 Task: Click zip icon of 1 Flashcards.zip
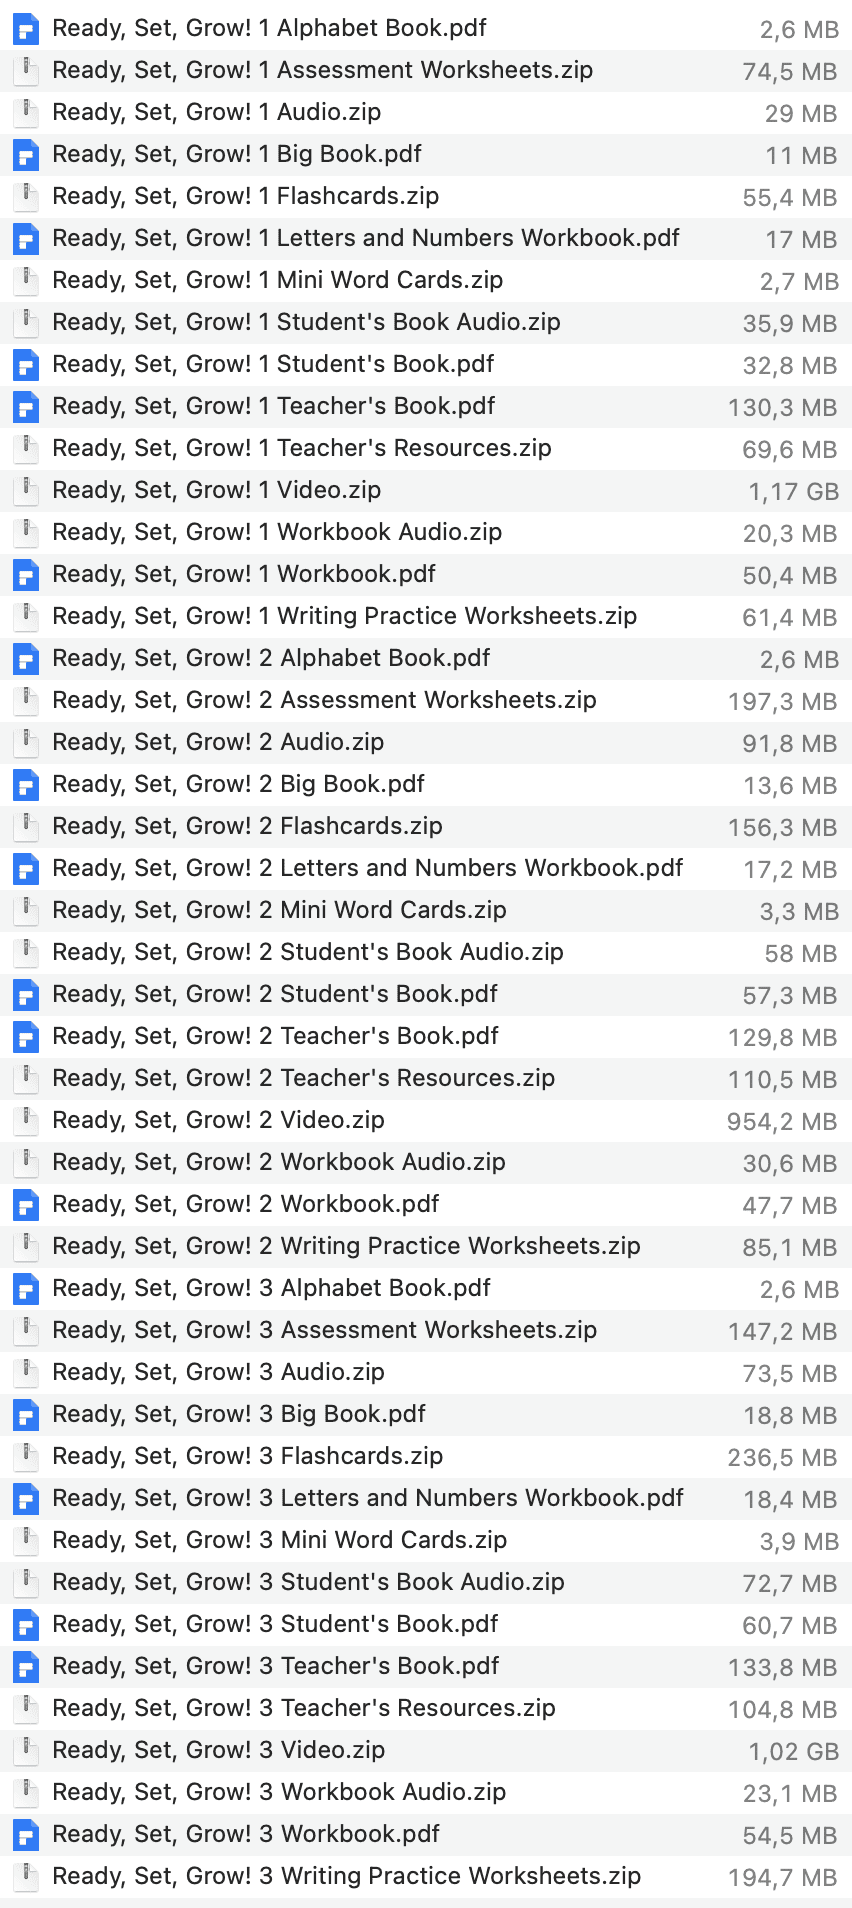26,196
